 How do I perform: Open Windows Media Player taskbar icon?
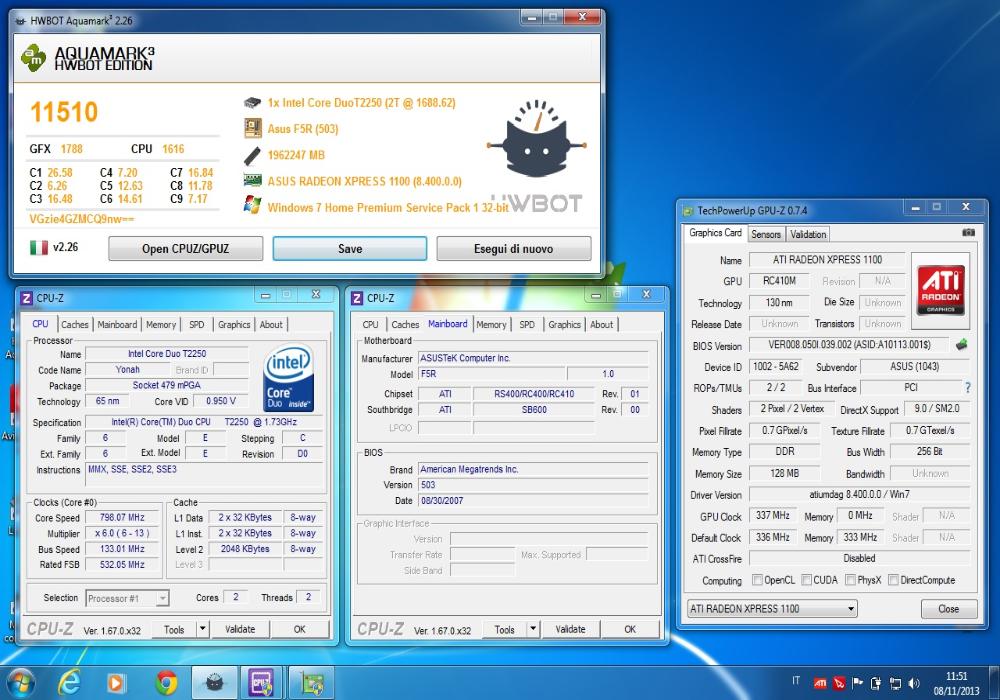(x=115, y=683)
